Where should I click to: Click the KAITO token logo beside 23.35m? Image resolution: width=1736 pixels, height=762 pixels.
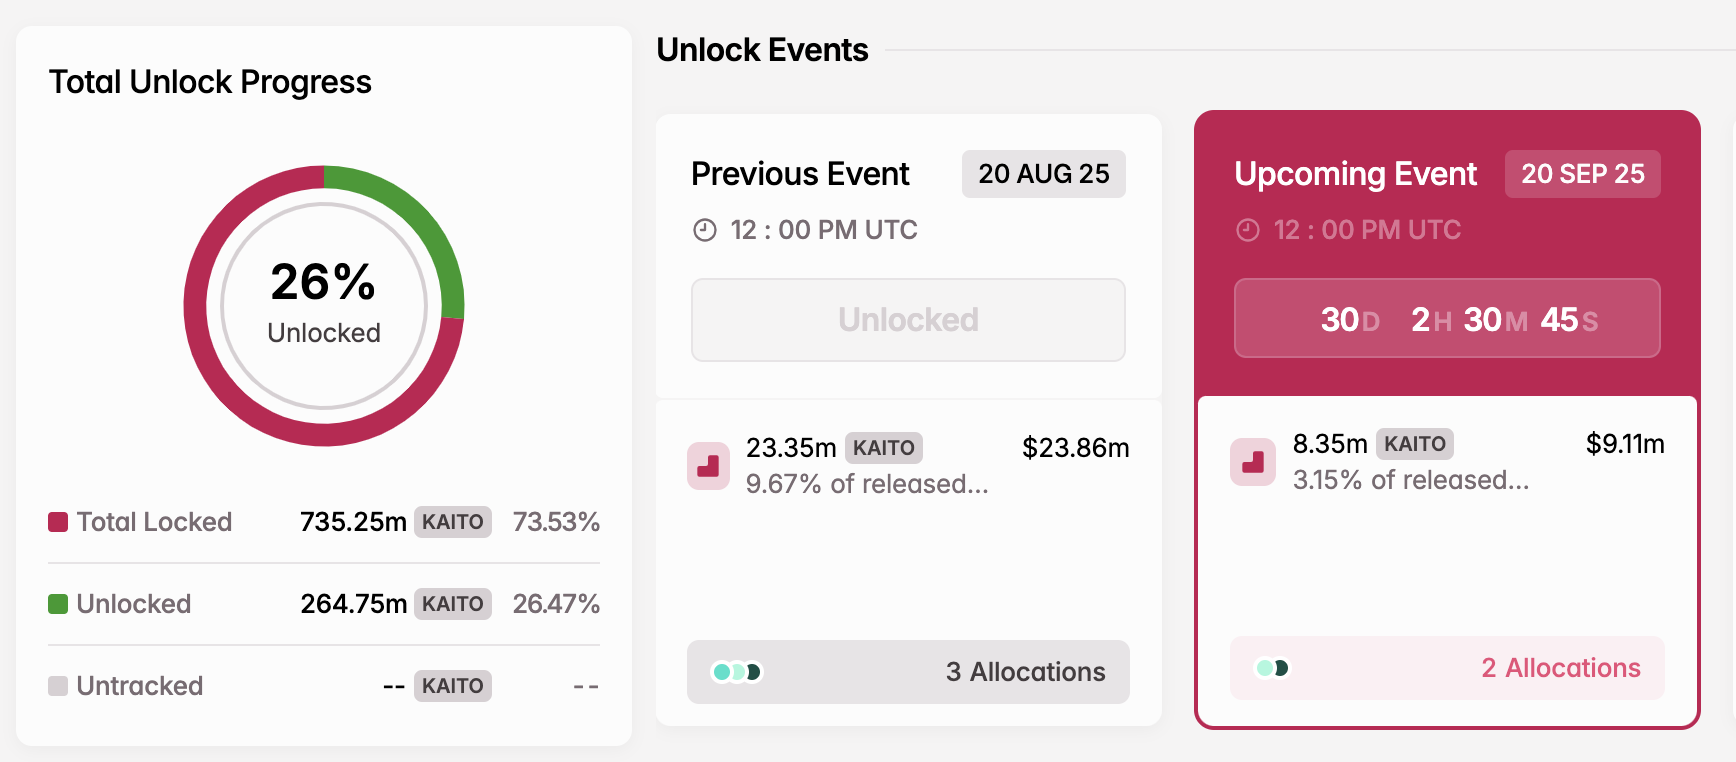click(708, 465)
